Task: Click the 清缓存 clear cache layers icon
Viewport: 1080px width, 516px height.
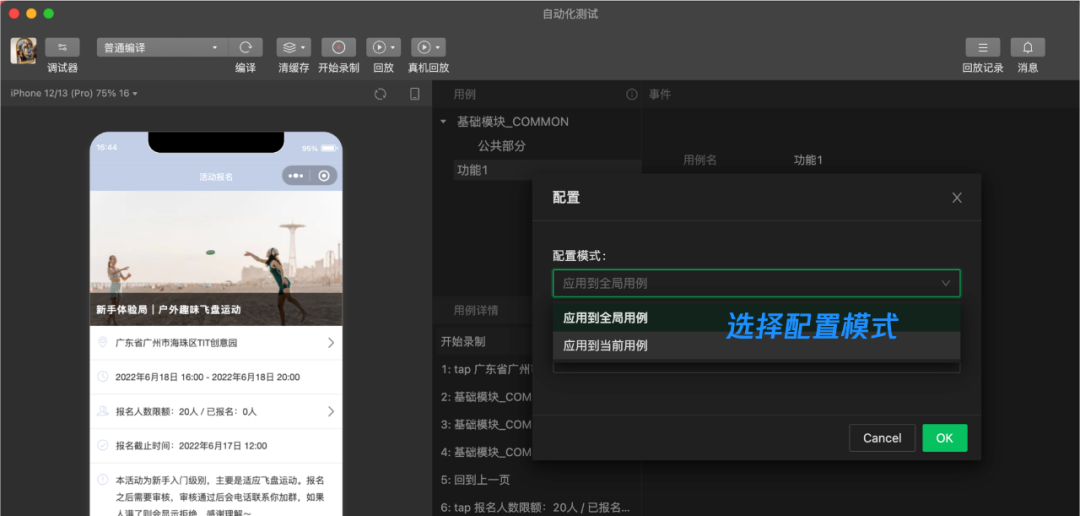Action: [289, 47]
